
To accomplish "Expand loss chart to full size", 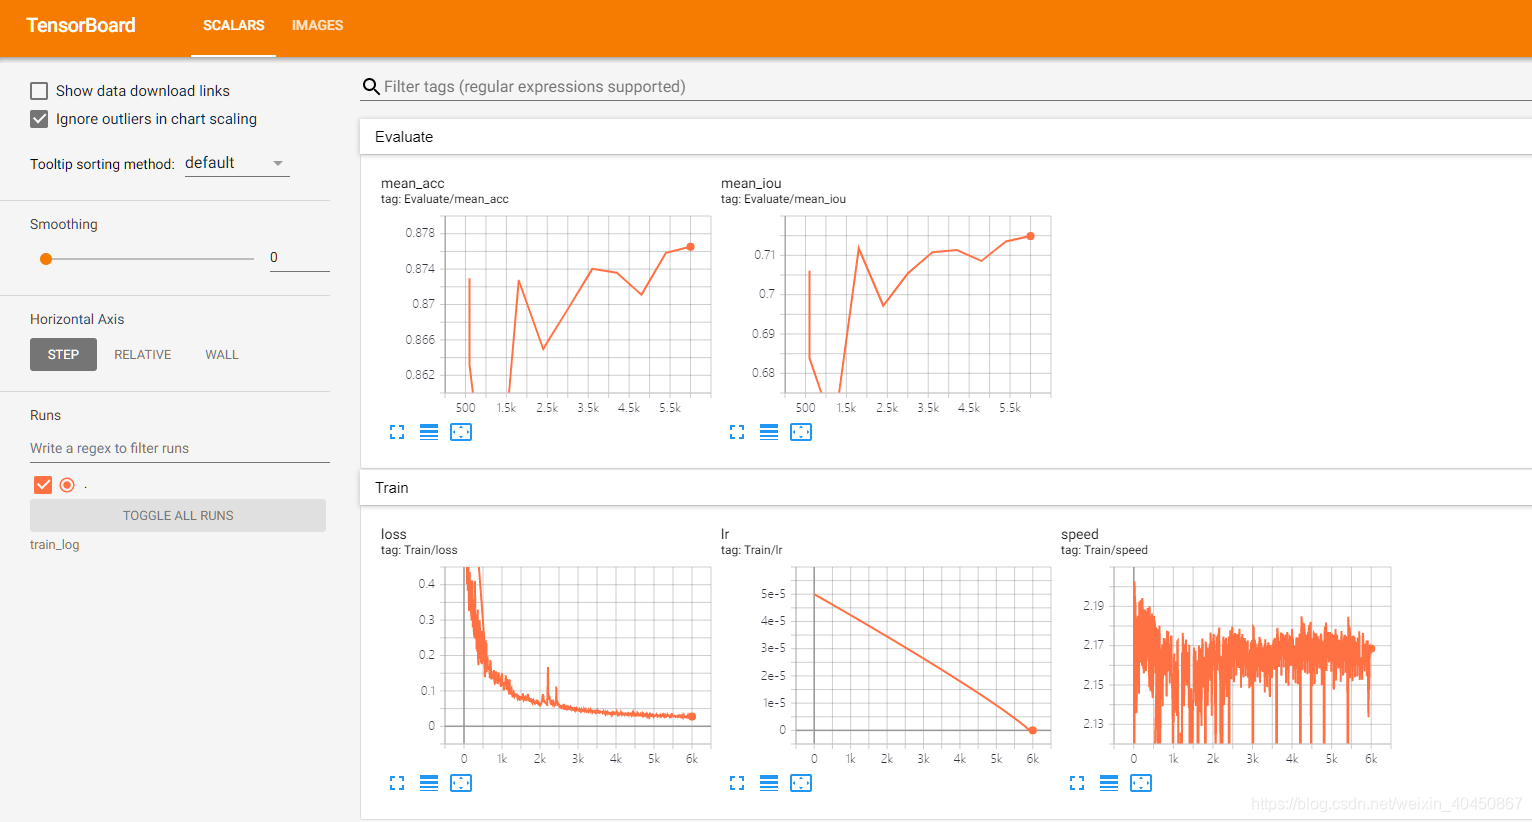I will coord(397,783).
